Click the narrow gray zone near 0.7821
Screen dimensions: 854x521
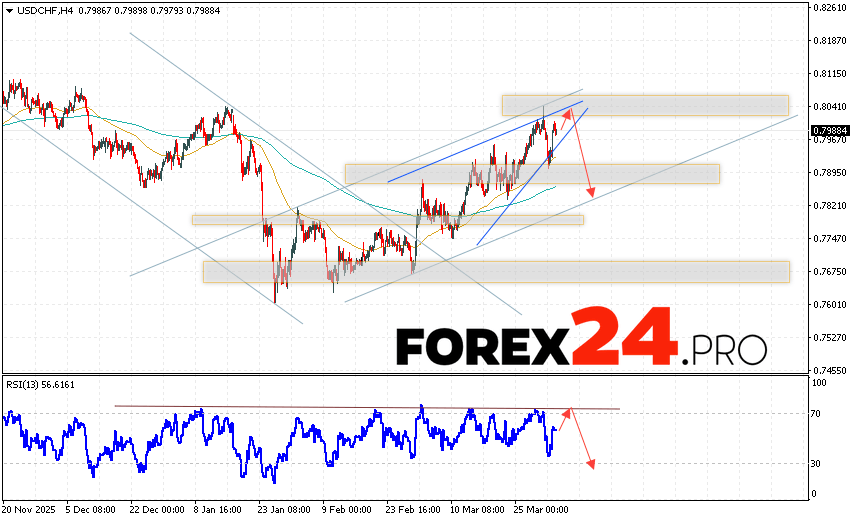click(387, 219)
